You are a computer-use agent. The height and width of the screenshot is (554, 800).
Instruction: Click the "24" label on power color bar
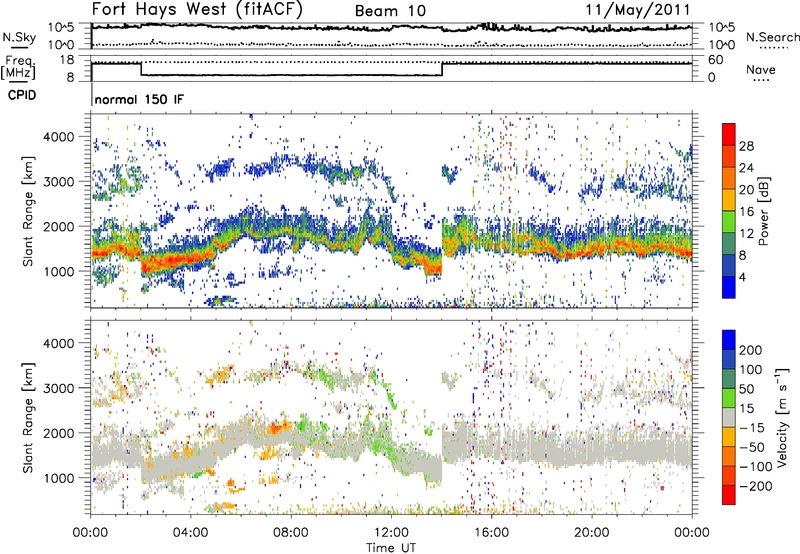point(746,168)
